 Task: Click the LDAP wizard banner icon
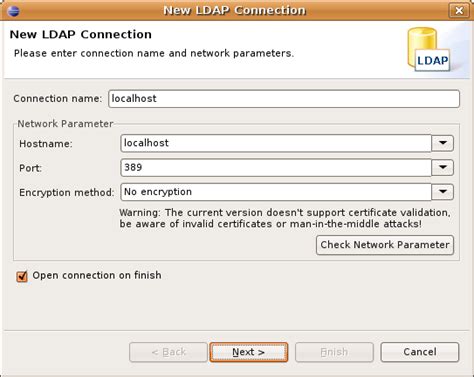[429, 49]
